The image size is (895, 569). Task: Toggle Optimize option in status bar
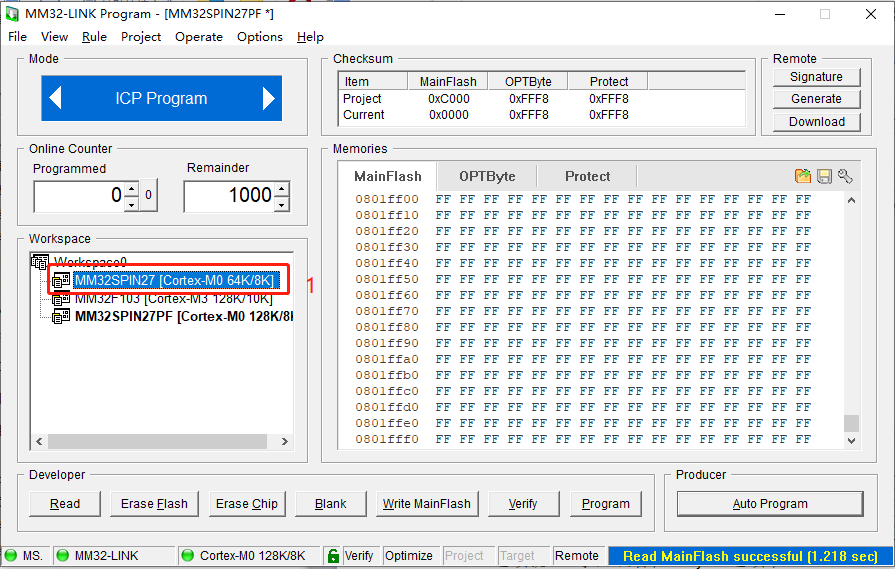pos(409,555)
